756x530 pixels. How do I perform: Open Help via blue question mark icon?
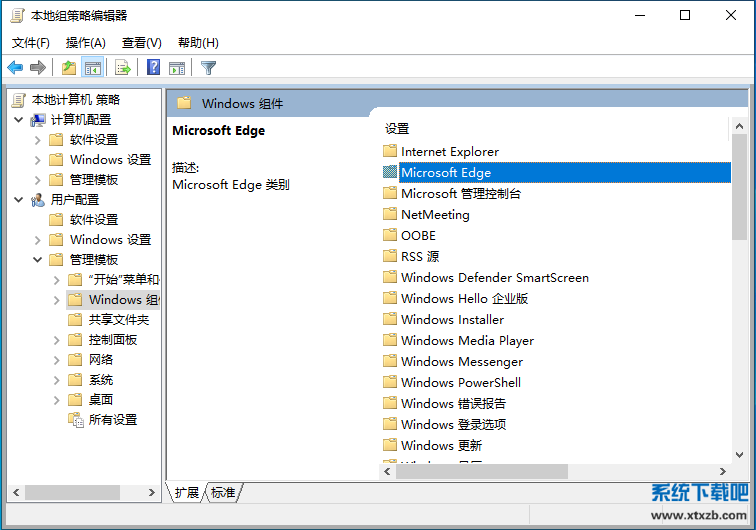click(x=153, y=67)
